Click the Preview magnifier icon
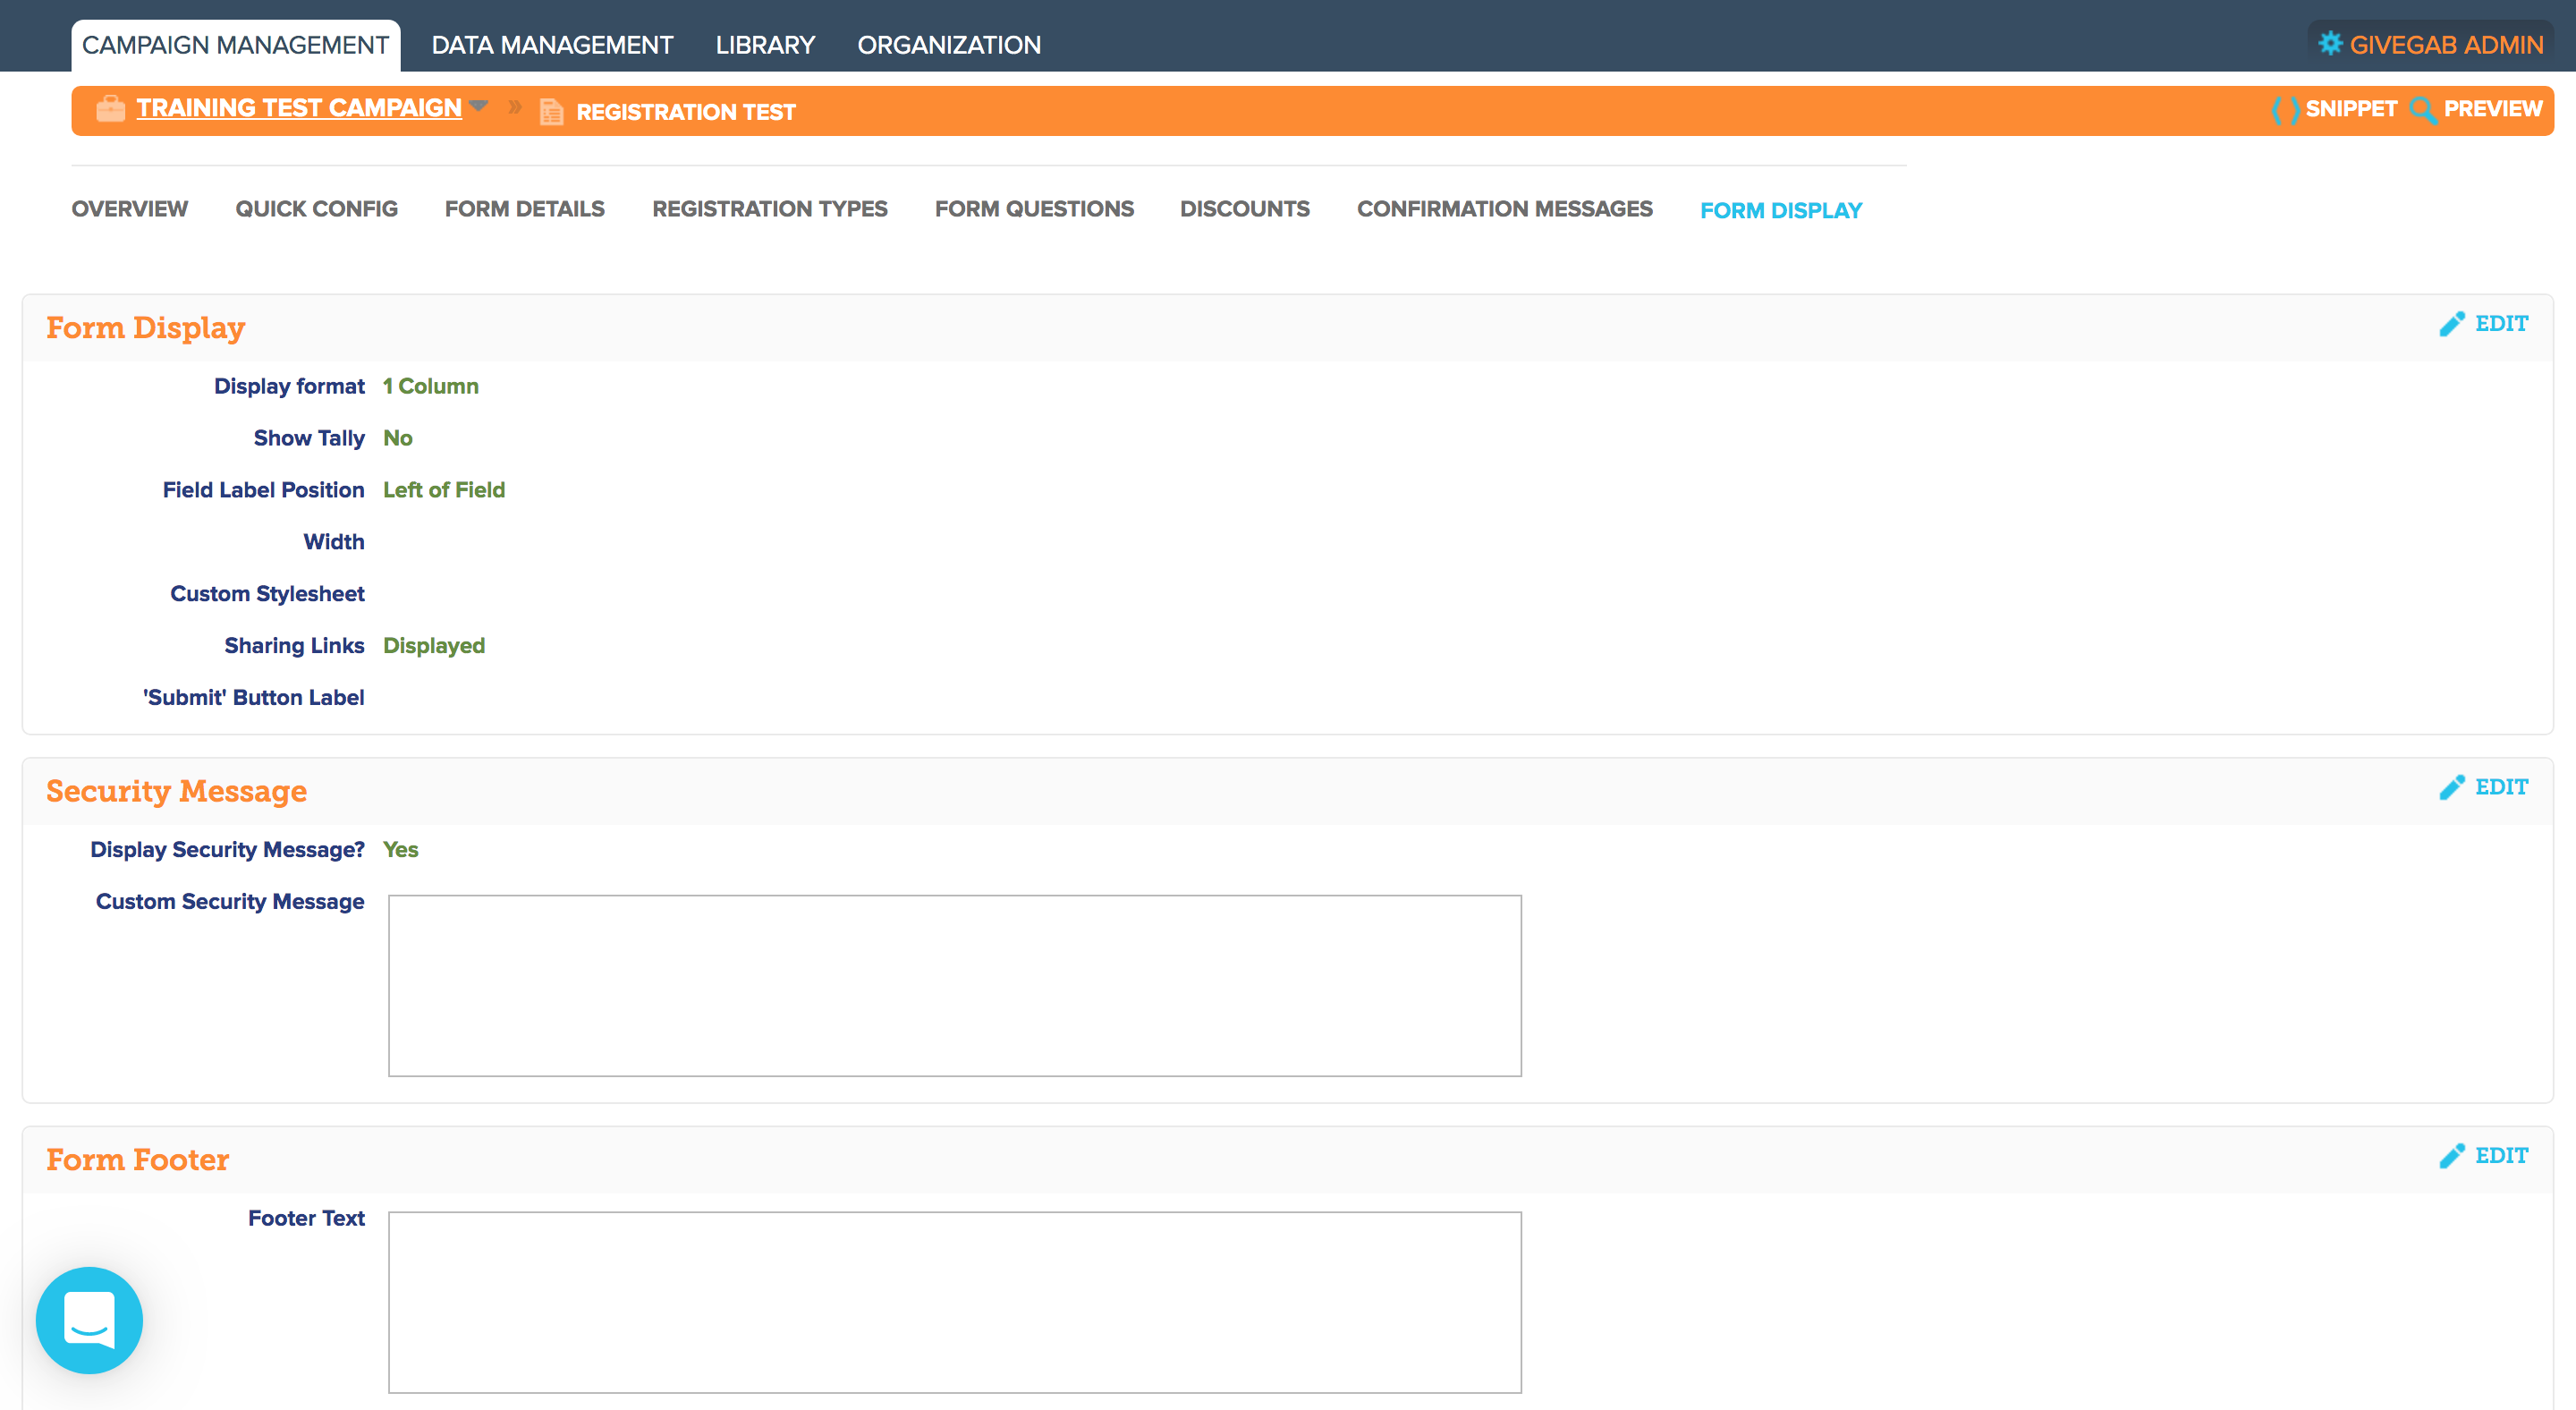 2423,109
